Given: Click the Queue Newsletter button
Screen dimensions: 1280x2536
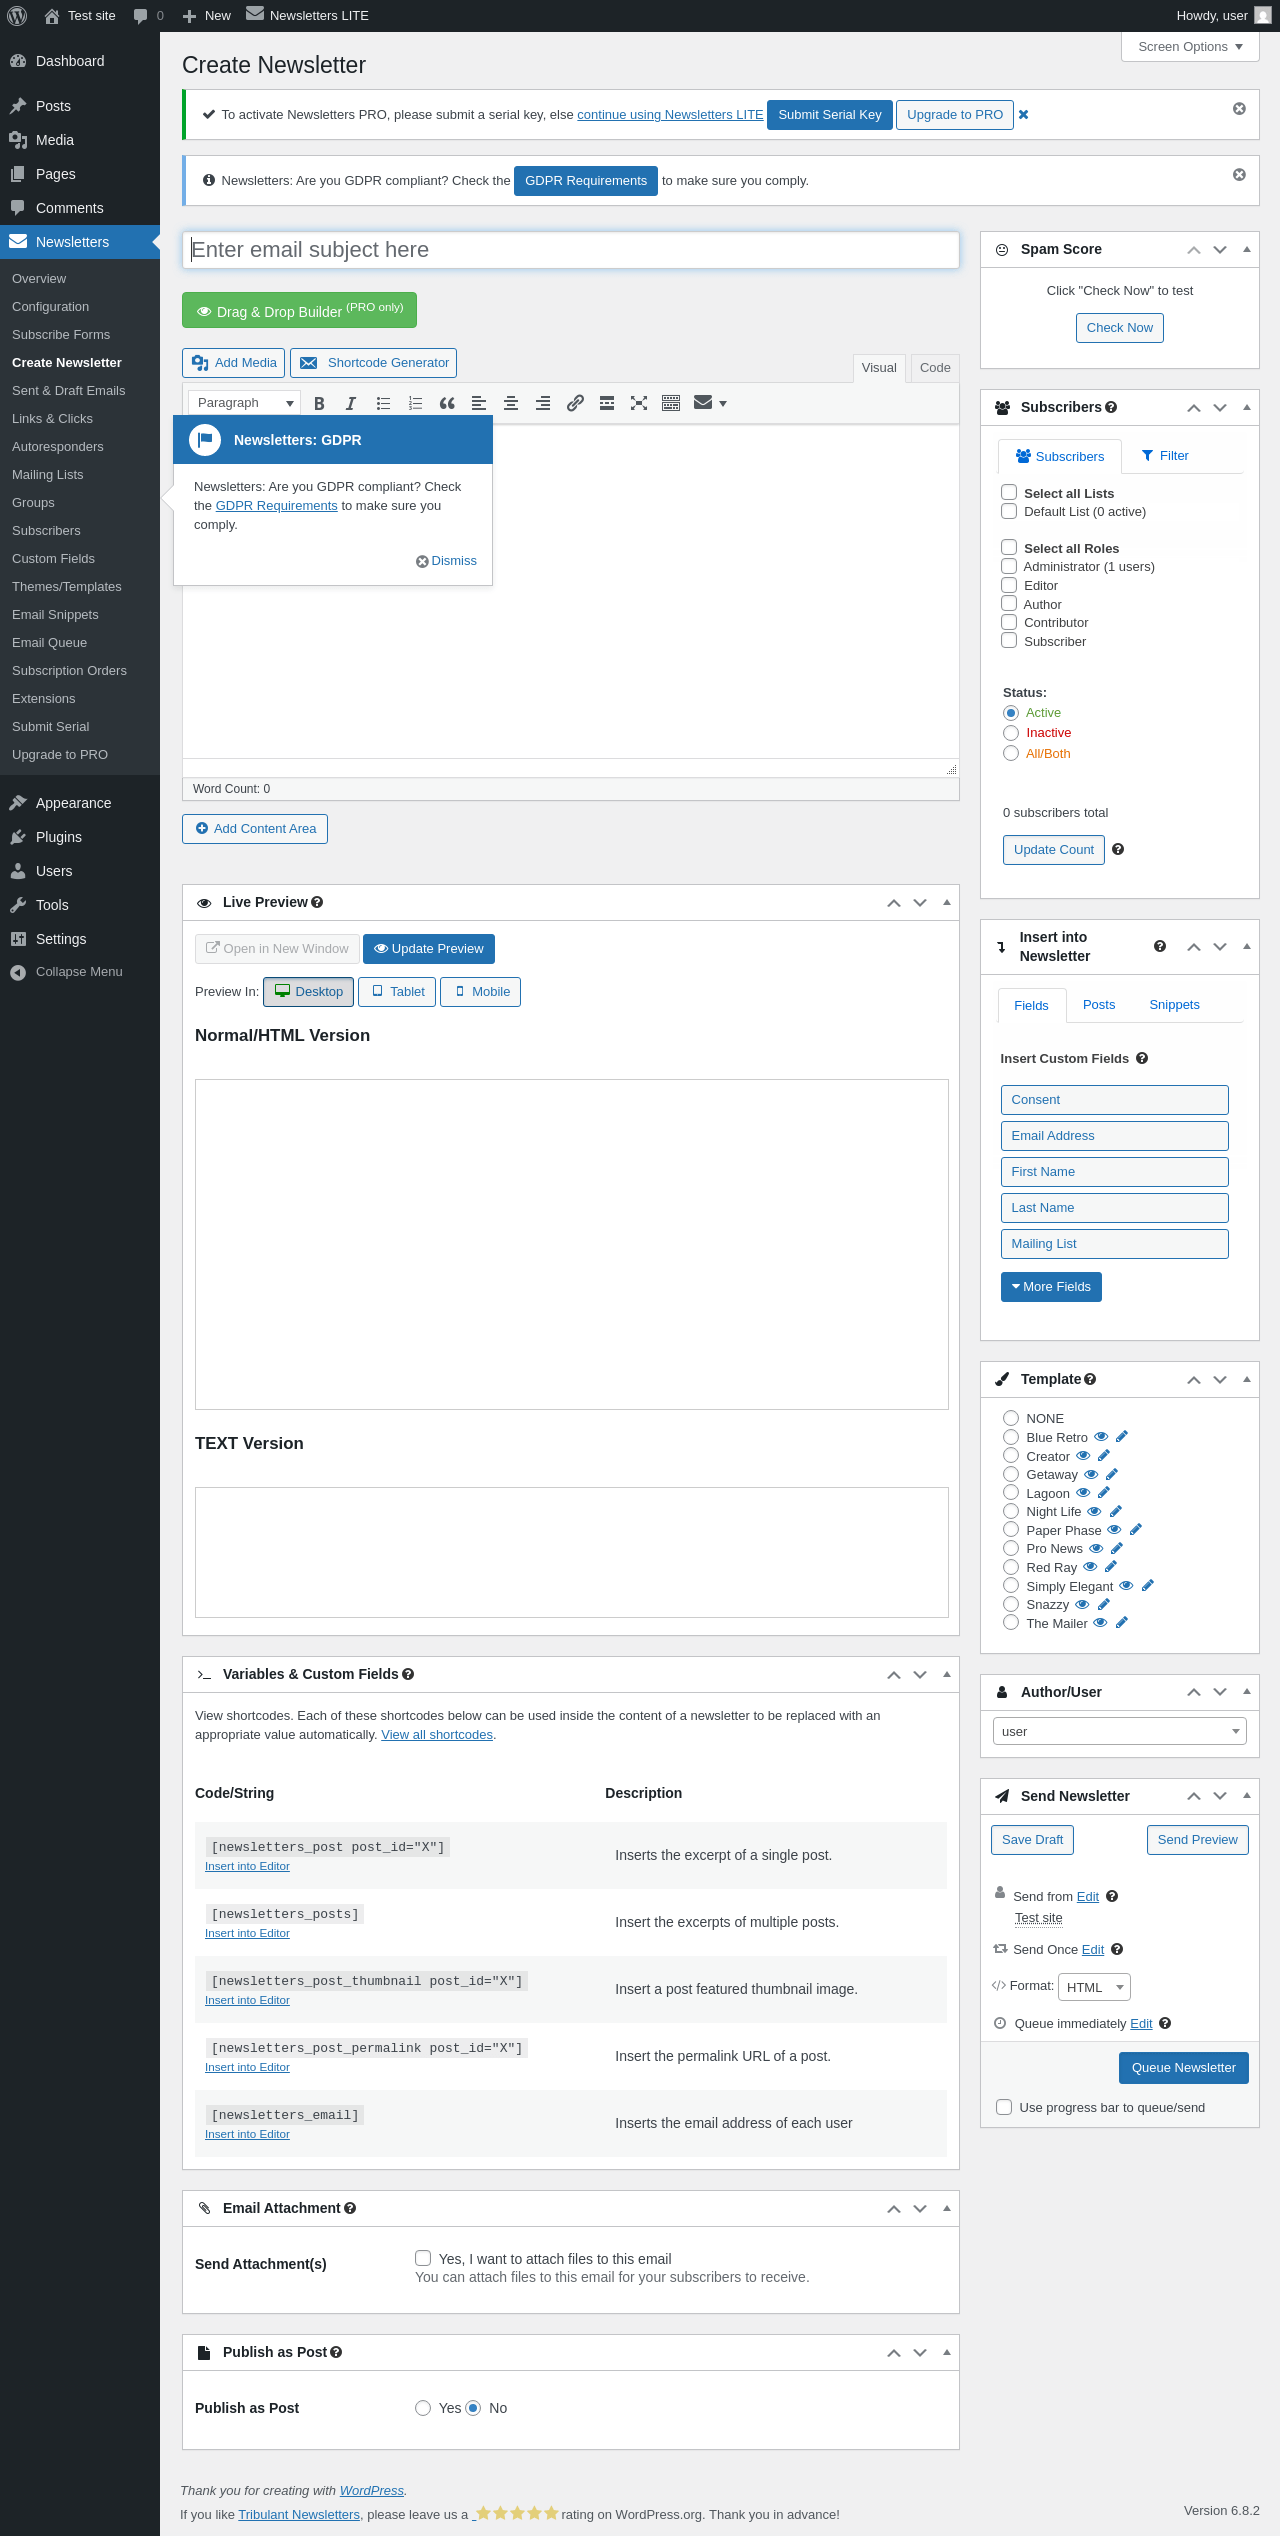Looking at the screenshot, I should coord(1184,2068).
